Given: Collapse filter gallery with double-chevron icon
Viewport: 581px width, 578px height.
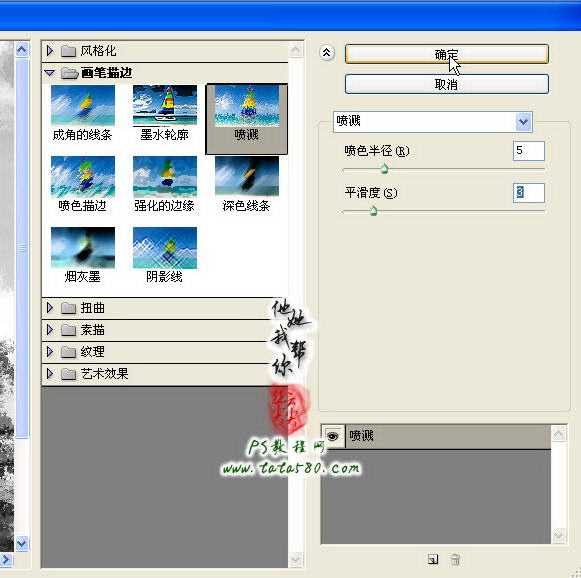Looking at the screenshot, I should click(326, 53).
